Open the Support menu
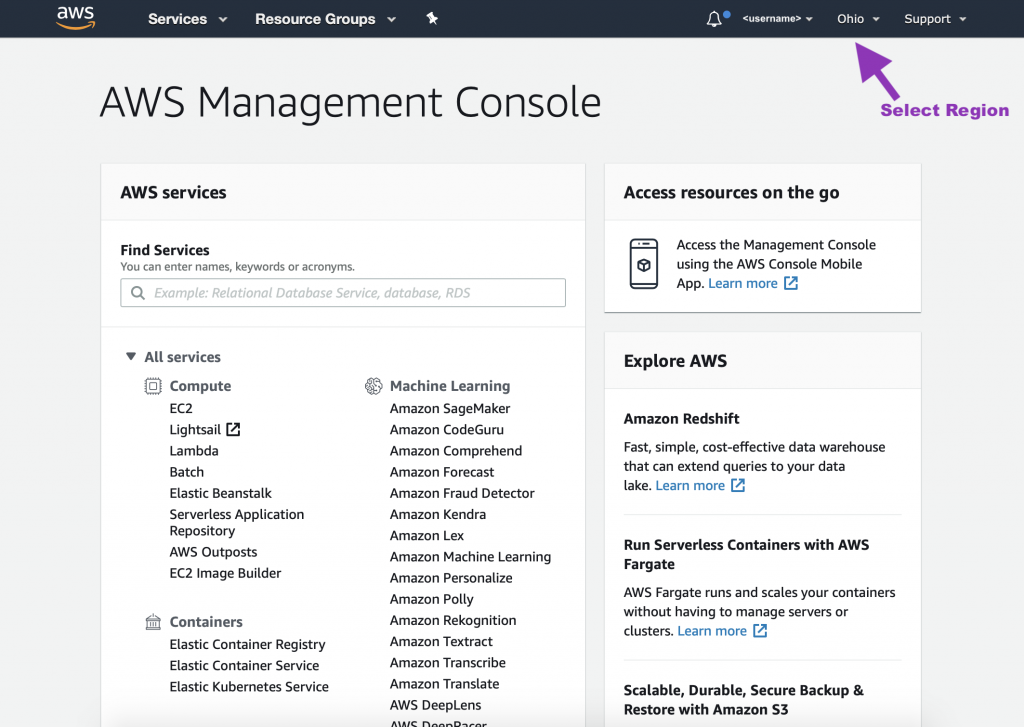 tap(935, 19)
